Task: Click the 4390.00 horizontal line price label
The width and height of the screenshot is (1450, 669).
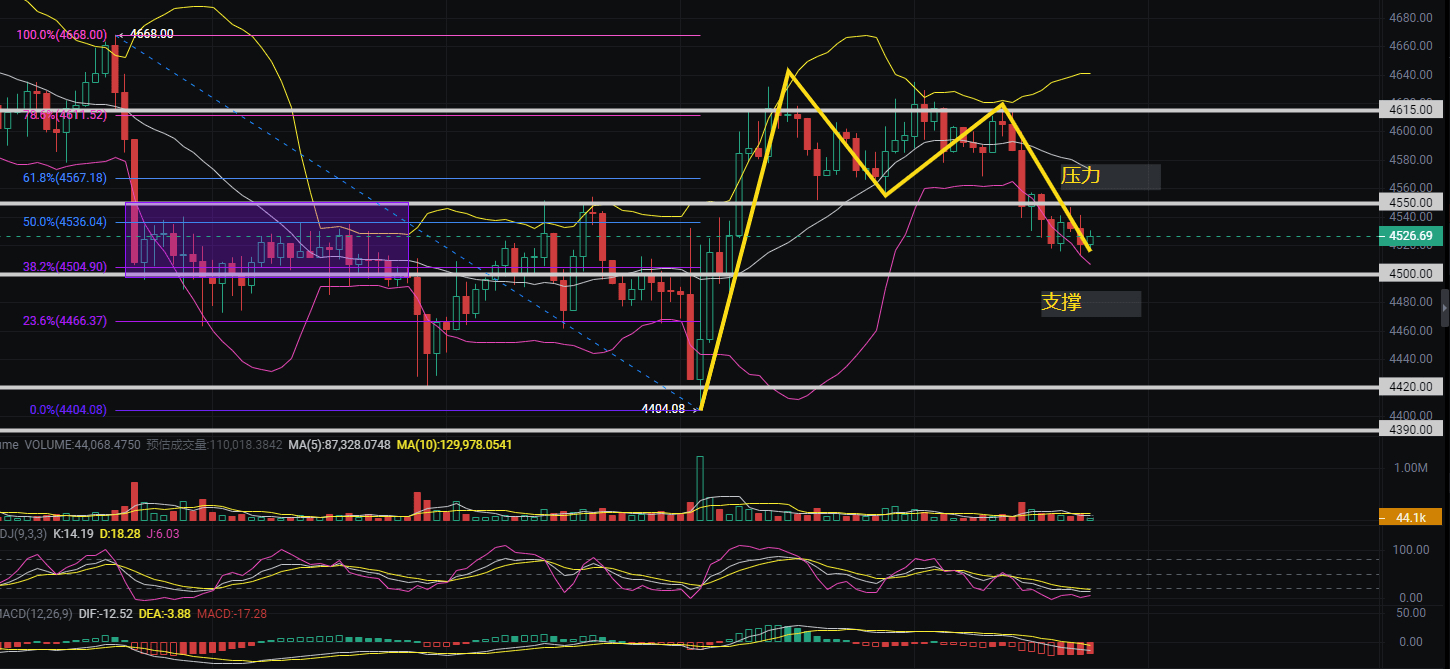Action: pos(1411,430)
